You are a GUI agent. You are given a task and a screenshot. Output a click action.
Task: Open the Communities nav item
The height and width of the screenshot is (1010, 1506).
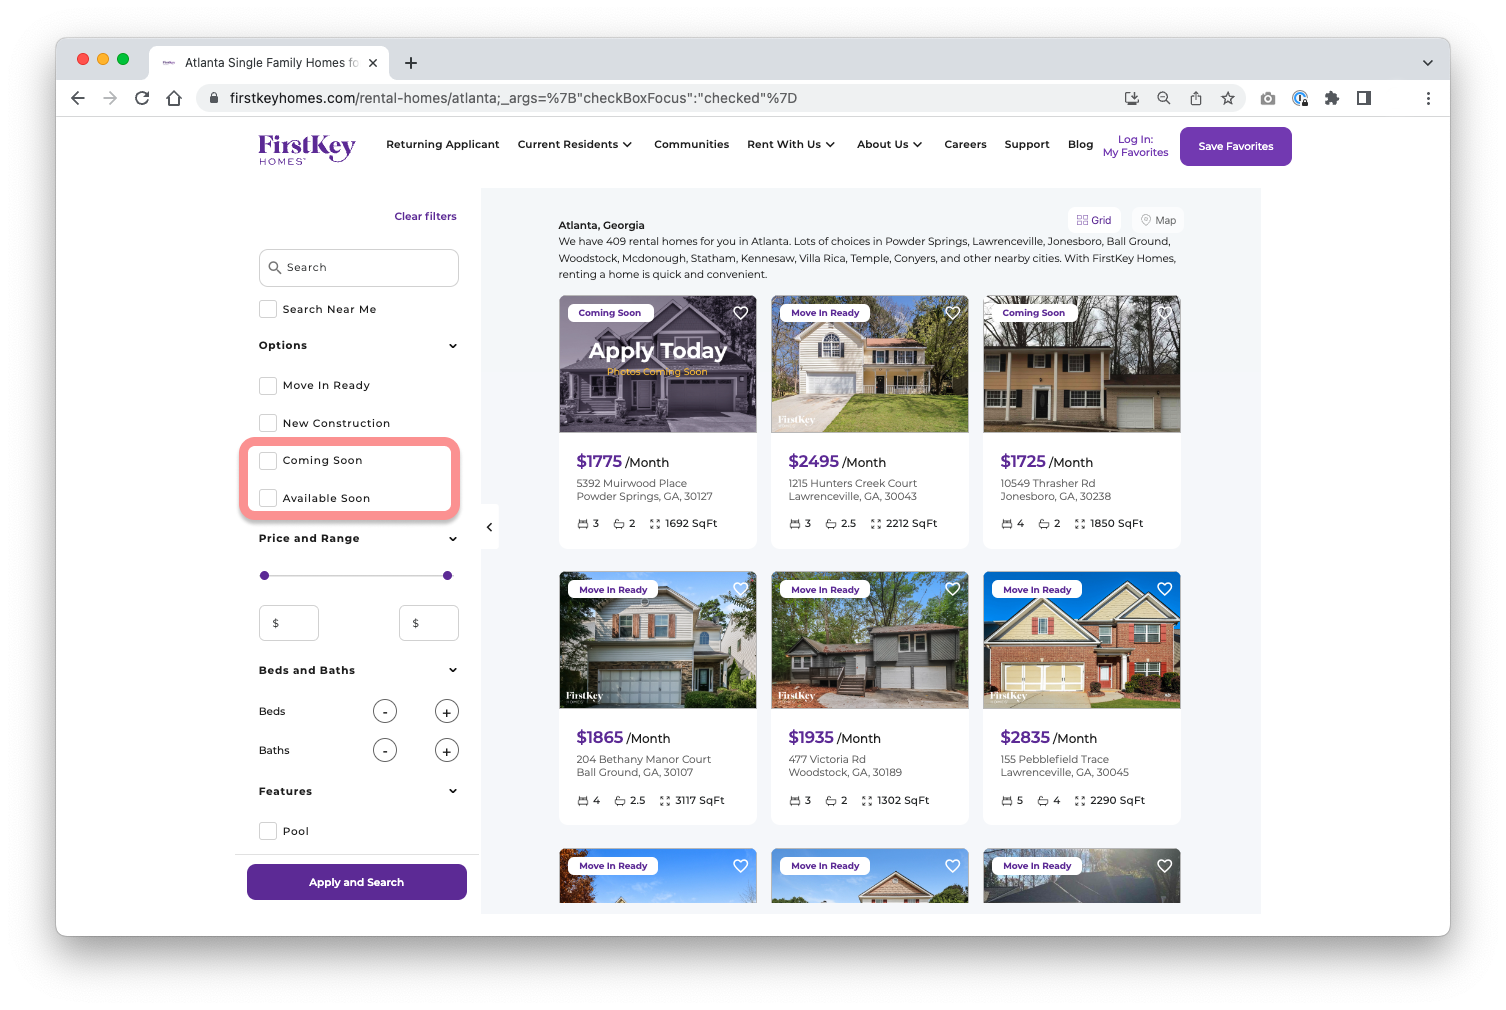tap(691, 145)
